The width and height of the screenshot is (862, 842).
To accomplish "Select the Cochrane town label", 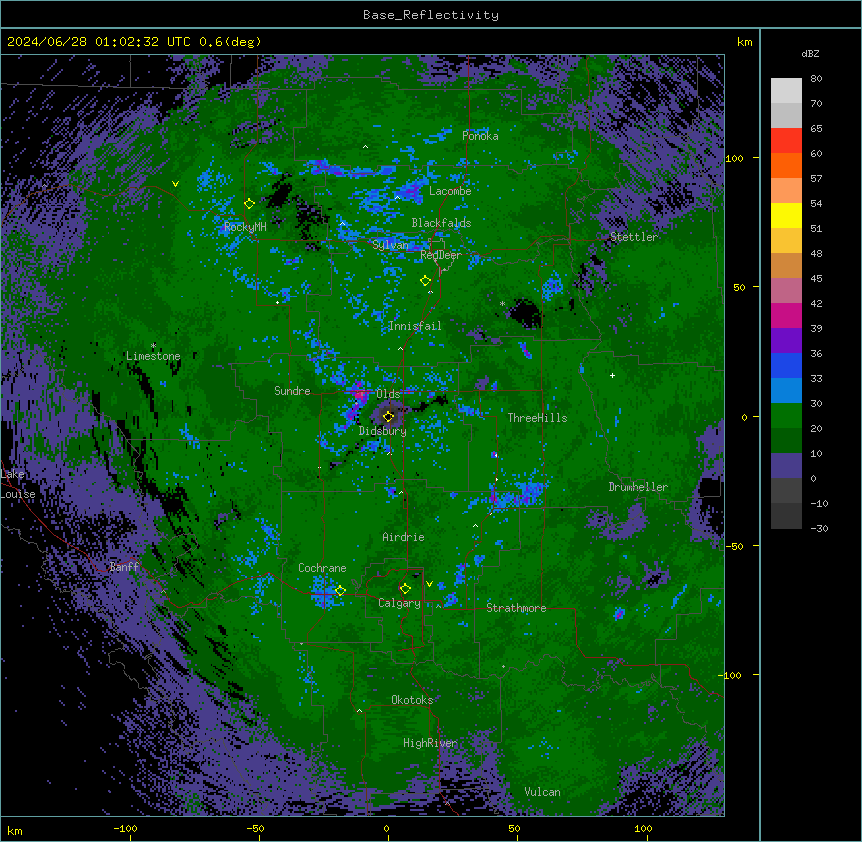I will pos(322,568).
